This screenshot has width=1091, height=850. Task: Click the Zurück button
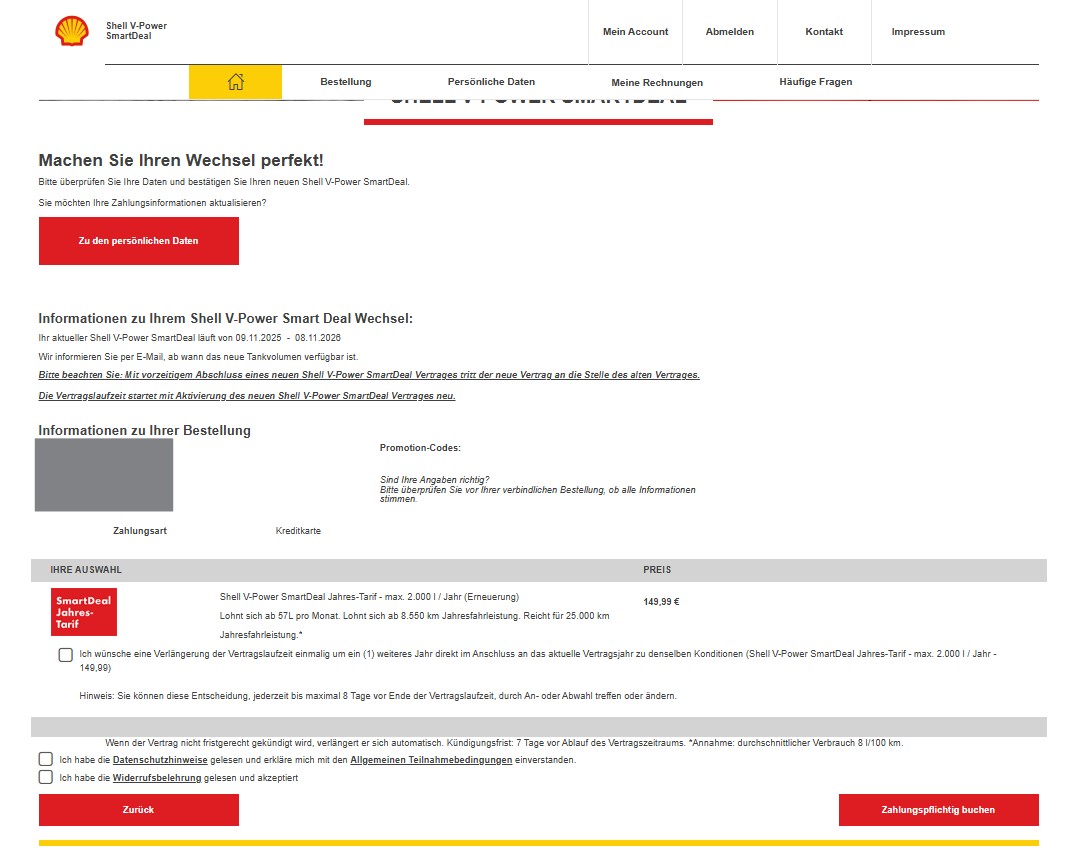[x=139, y=810]
